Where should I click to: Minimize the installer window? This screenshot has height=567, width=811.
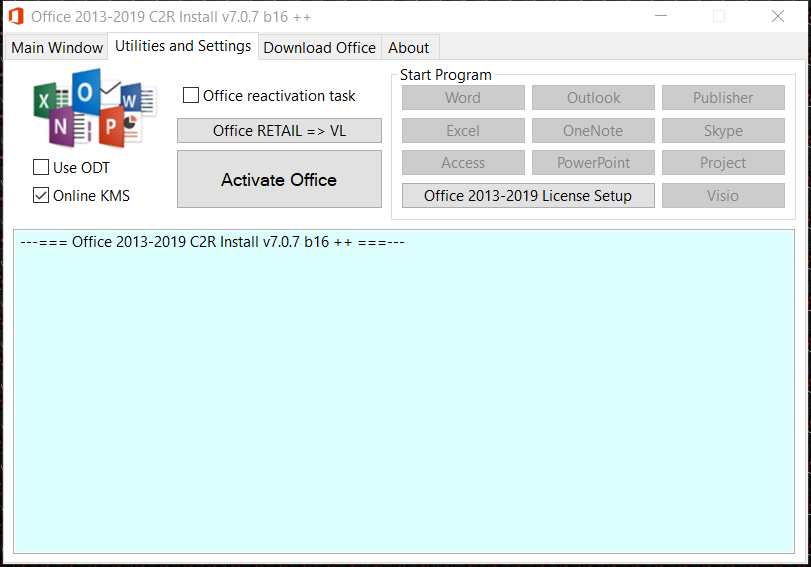pyautogui.click(x=660, y=16)
